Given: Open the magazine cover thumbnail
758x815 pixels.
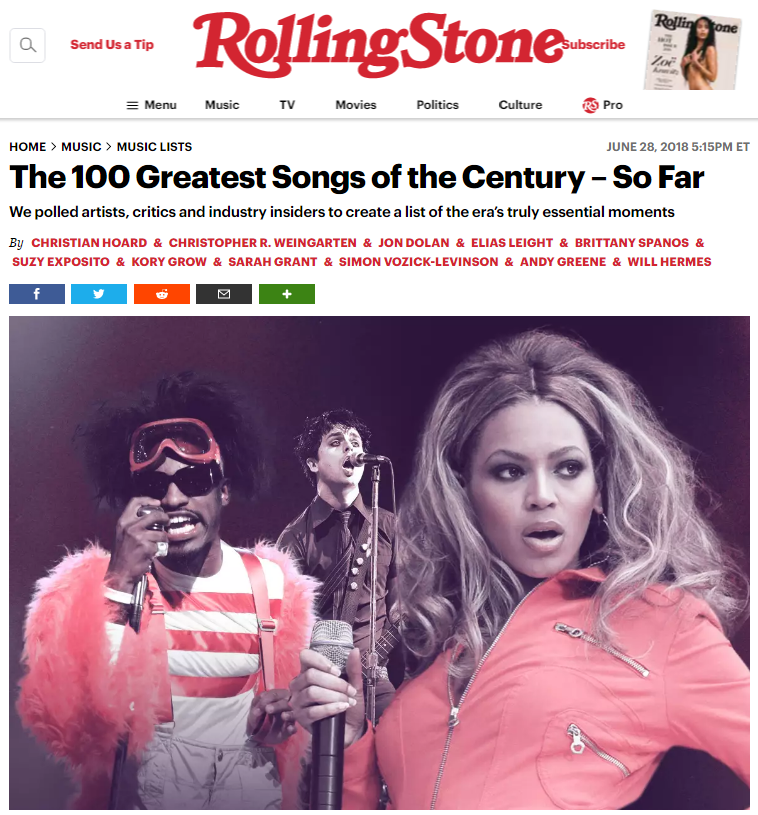Looking at the screenshot, I should 693,50.
